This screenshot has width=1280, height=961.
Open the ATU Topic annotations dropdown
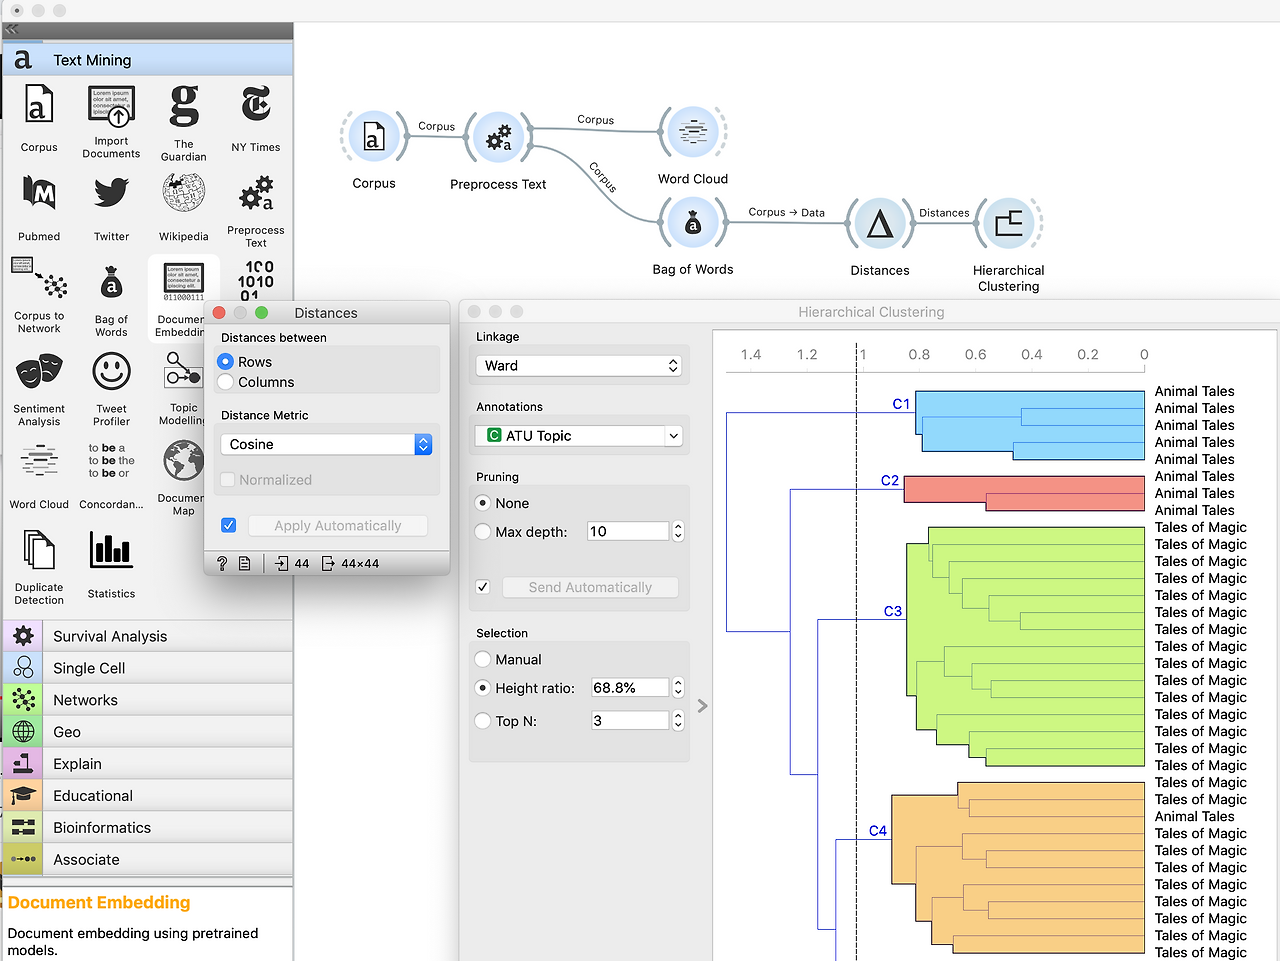[579, 436]
